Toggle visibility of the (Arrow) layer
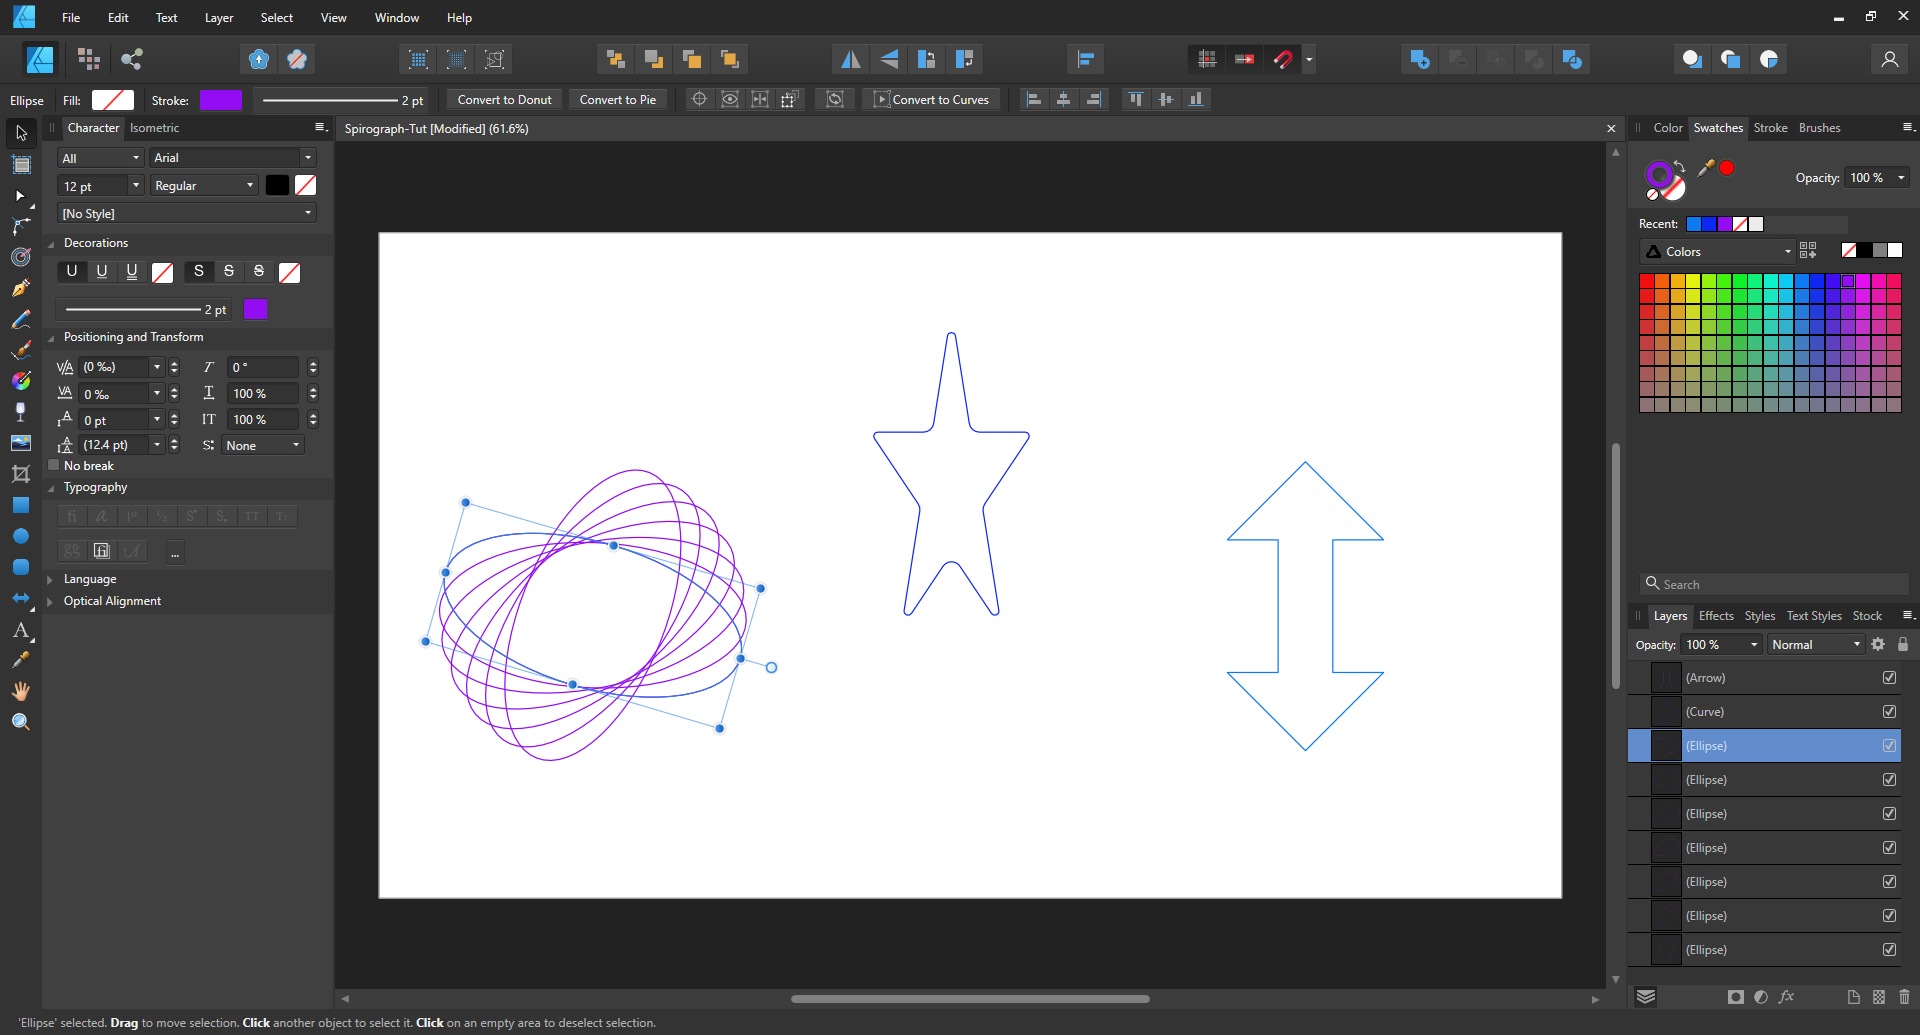 click(x=1889, y=678)
